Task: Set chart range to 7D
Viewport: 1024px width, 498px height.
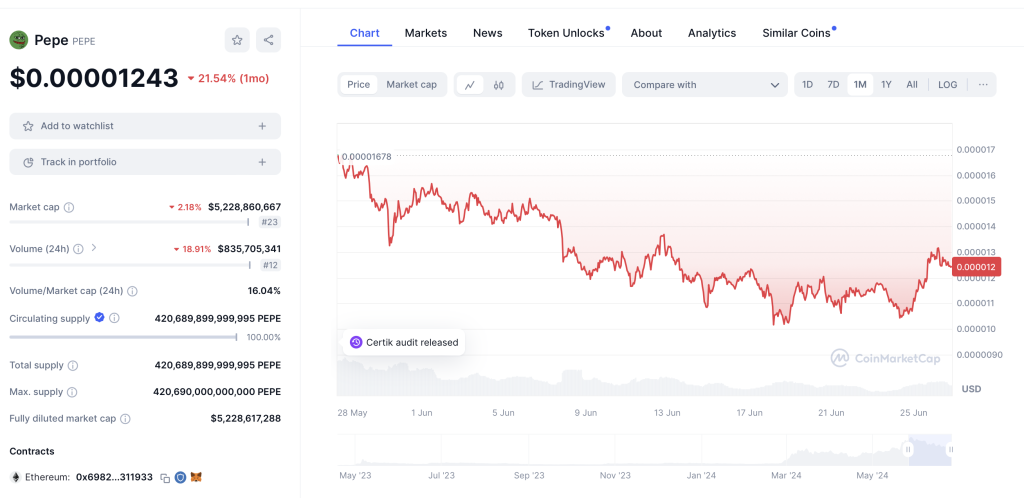Action: tap(833, 85)
